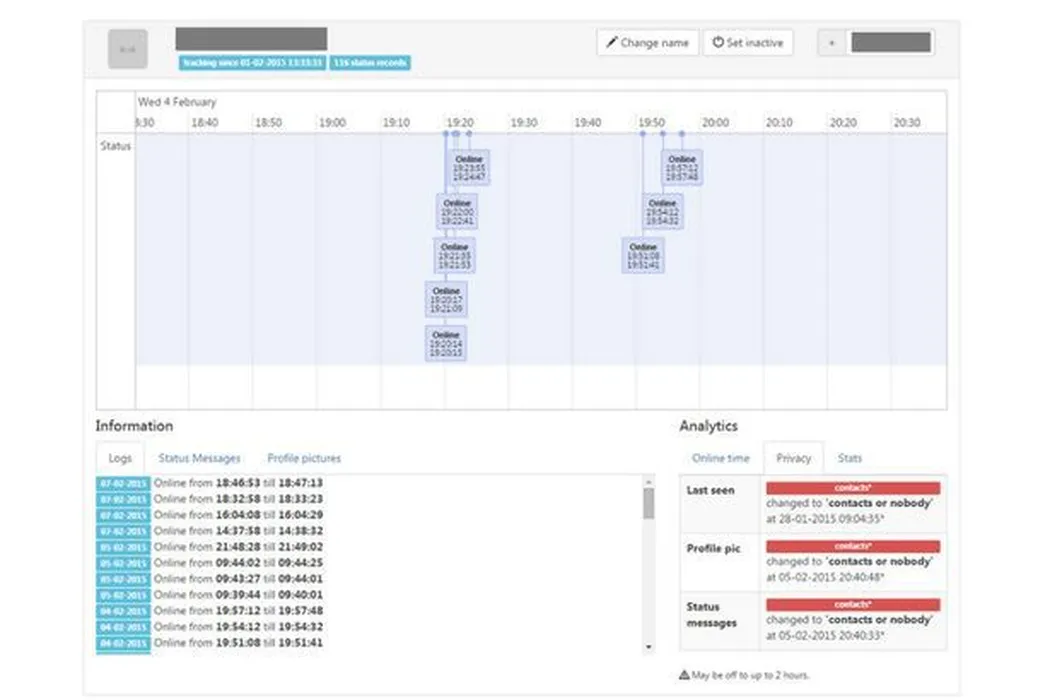Open the Stats tab in Analytics
The width and height of the screenshot is (1050, 700).
(x=849, y=458)
